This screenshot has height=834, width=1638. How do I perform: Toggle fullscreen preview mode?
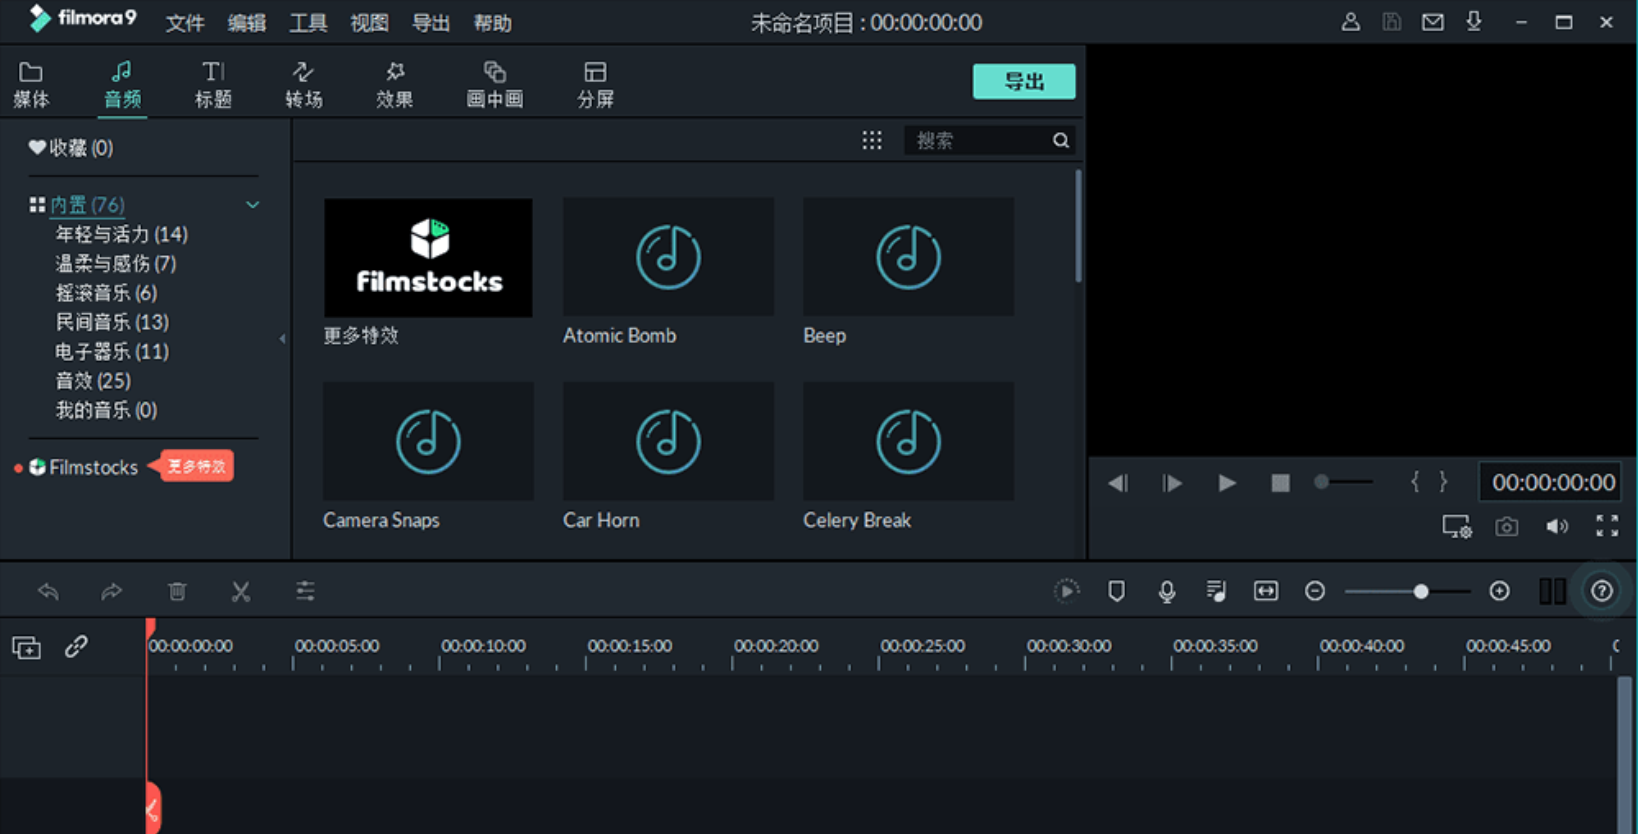pos(1606,526)
